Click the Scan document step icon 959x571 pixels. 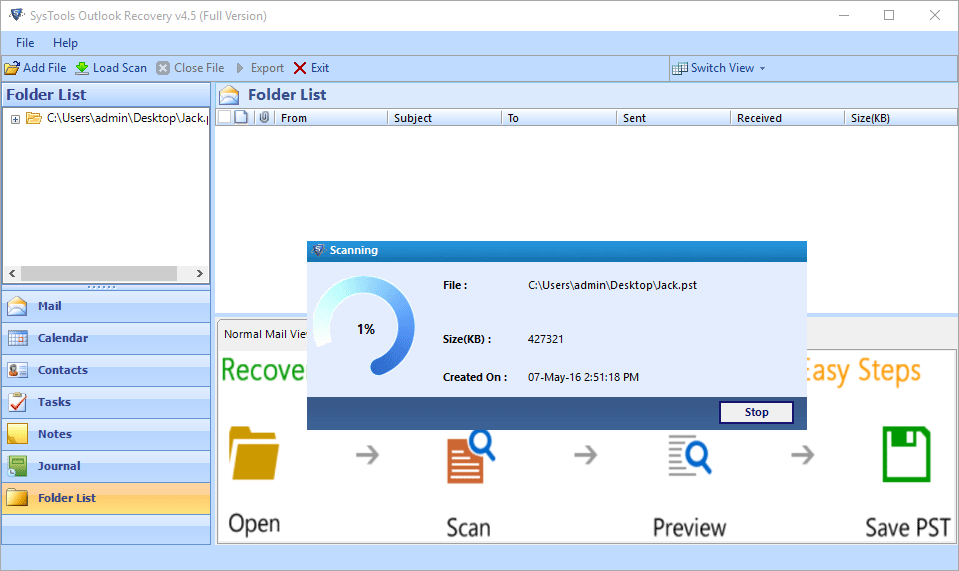pyautogui.click(x=470, y=456)
